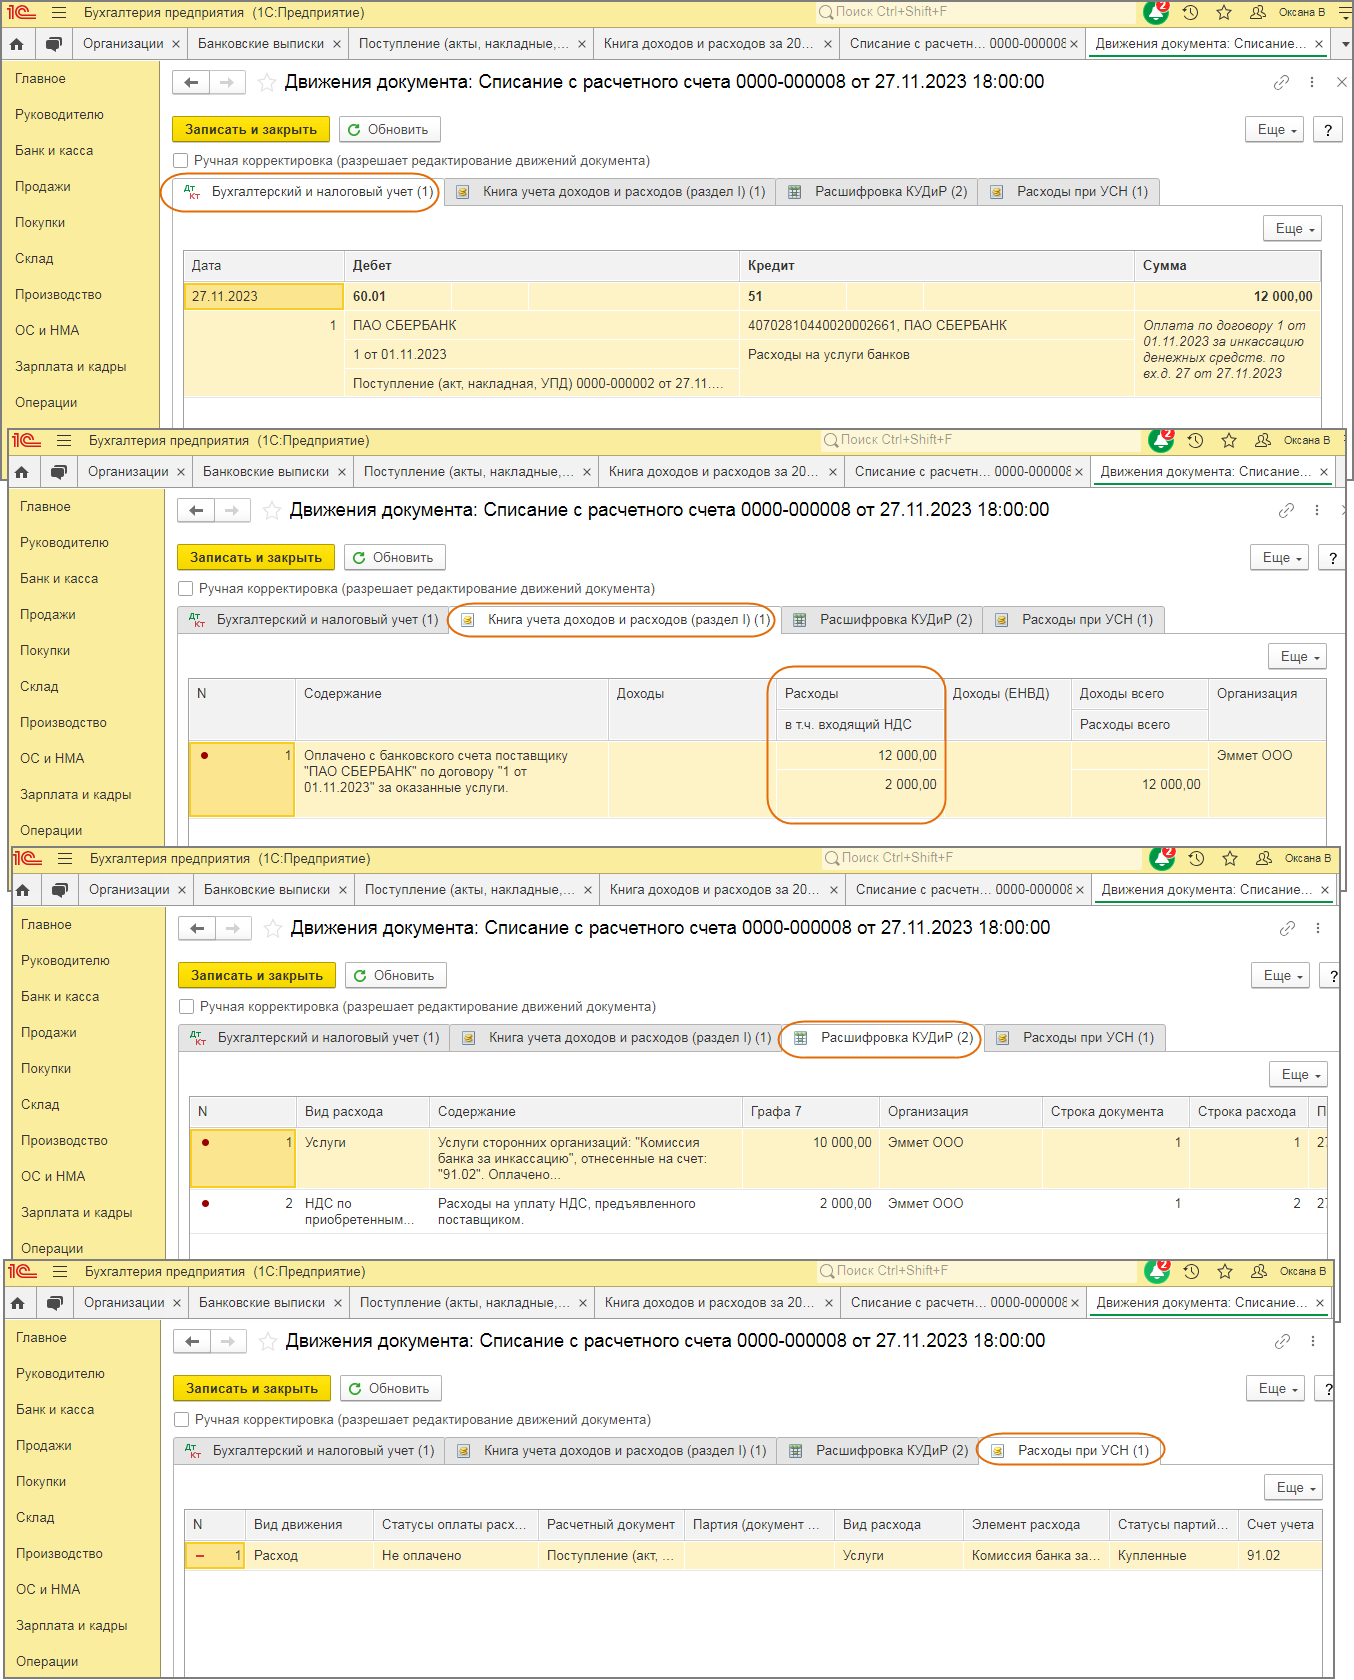Expand Еще menu beside help in bottom window
Image resolution: width=1354 pixels, height=1680 pixels.
click(1275, 1389)
